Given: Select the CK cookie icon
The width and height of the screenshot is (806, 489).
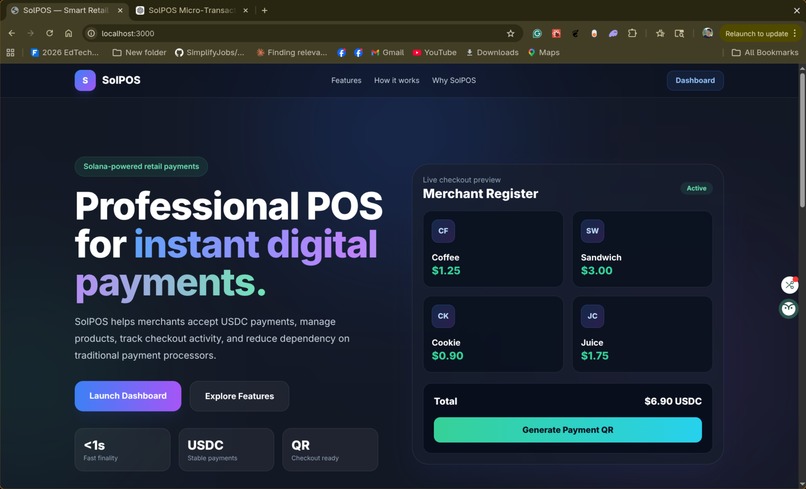Looking at the screenshot, I should [443, 316].
